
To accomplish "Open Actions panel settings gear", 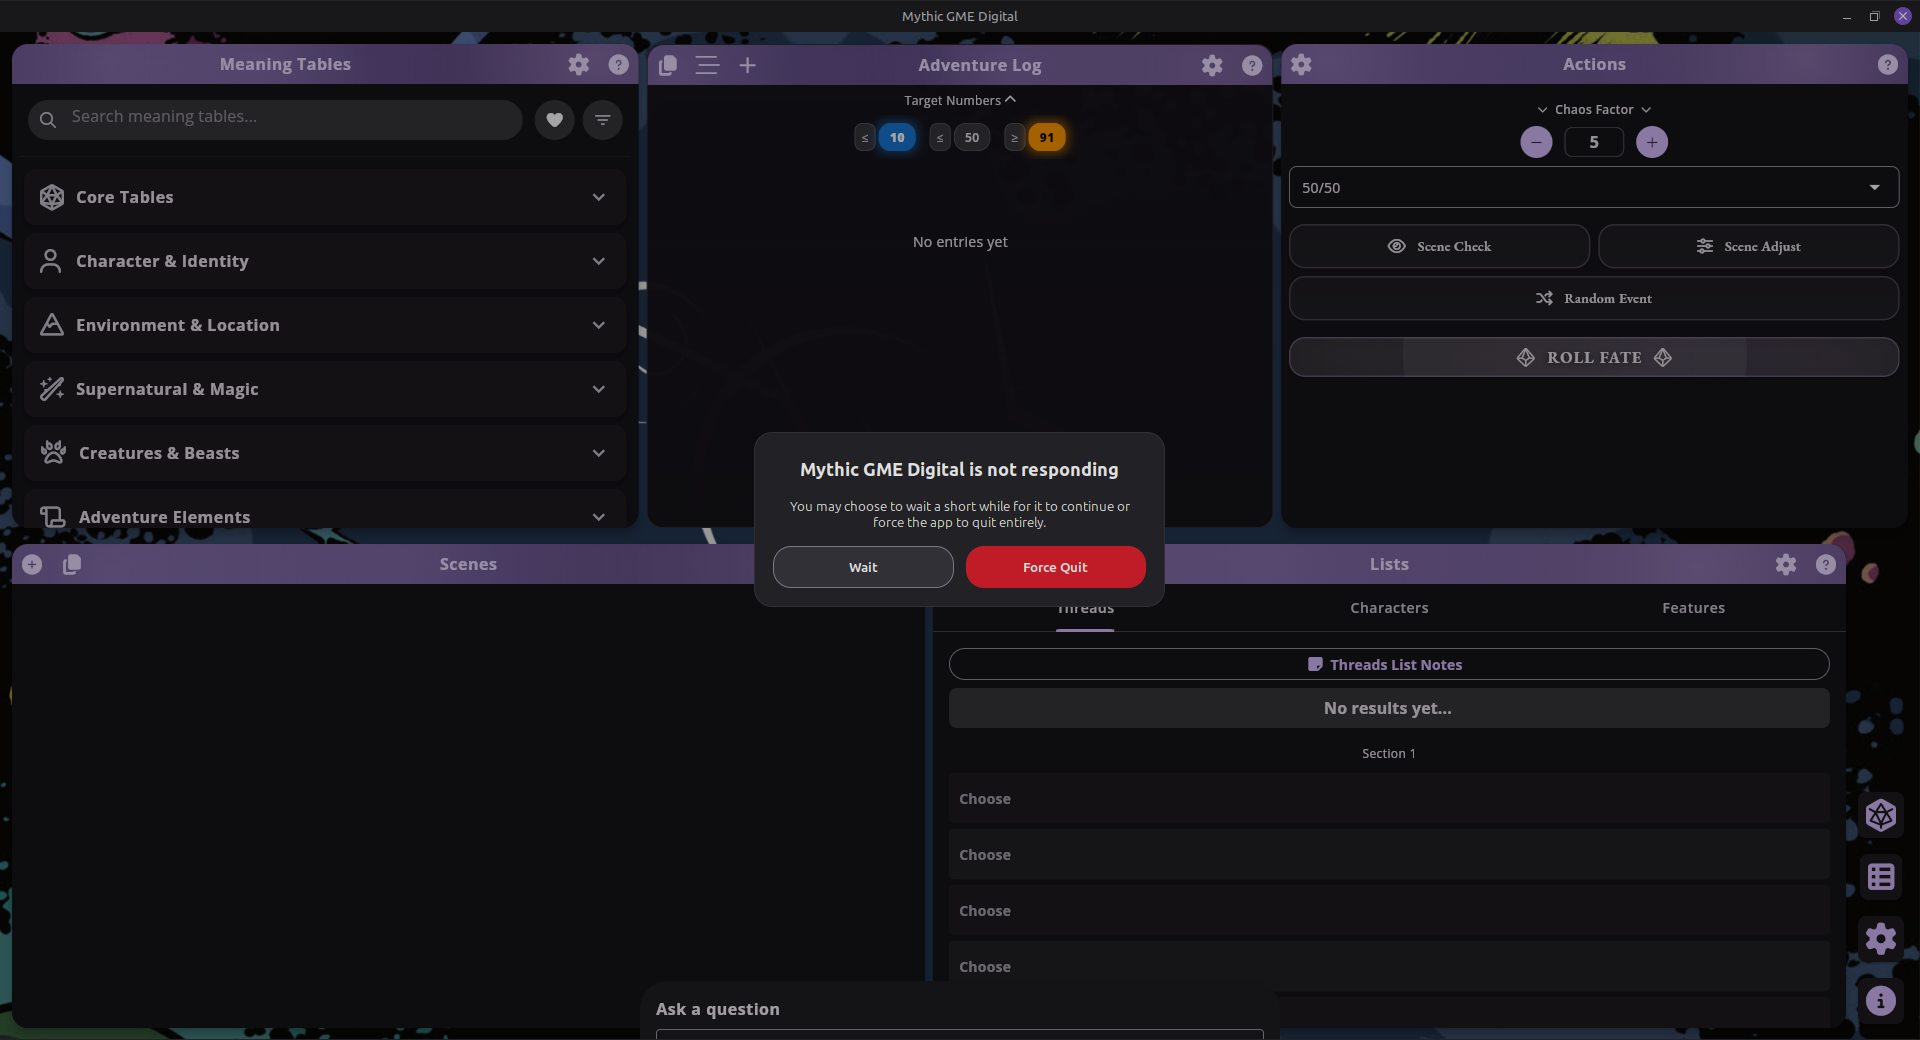I will click(x=1301, y=64).
